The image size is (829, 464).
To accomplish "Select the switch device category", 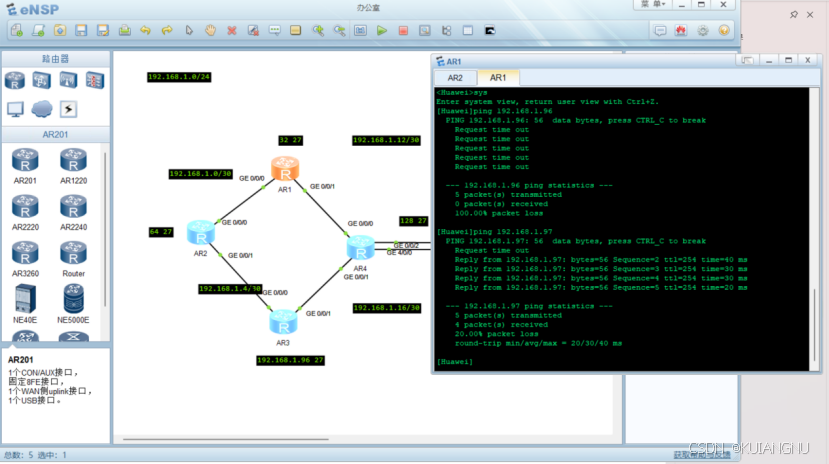I will click(x=41, y=80).
